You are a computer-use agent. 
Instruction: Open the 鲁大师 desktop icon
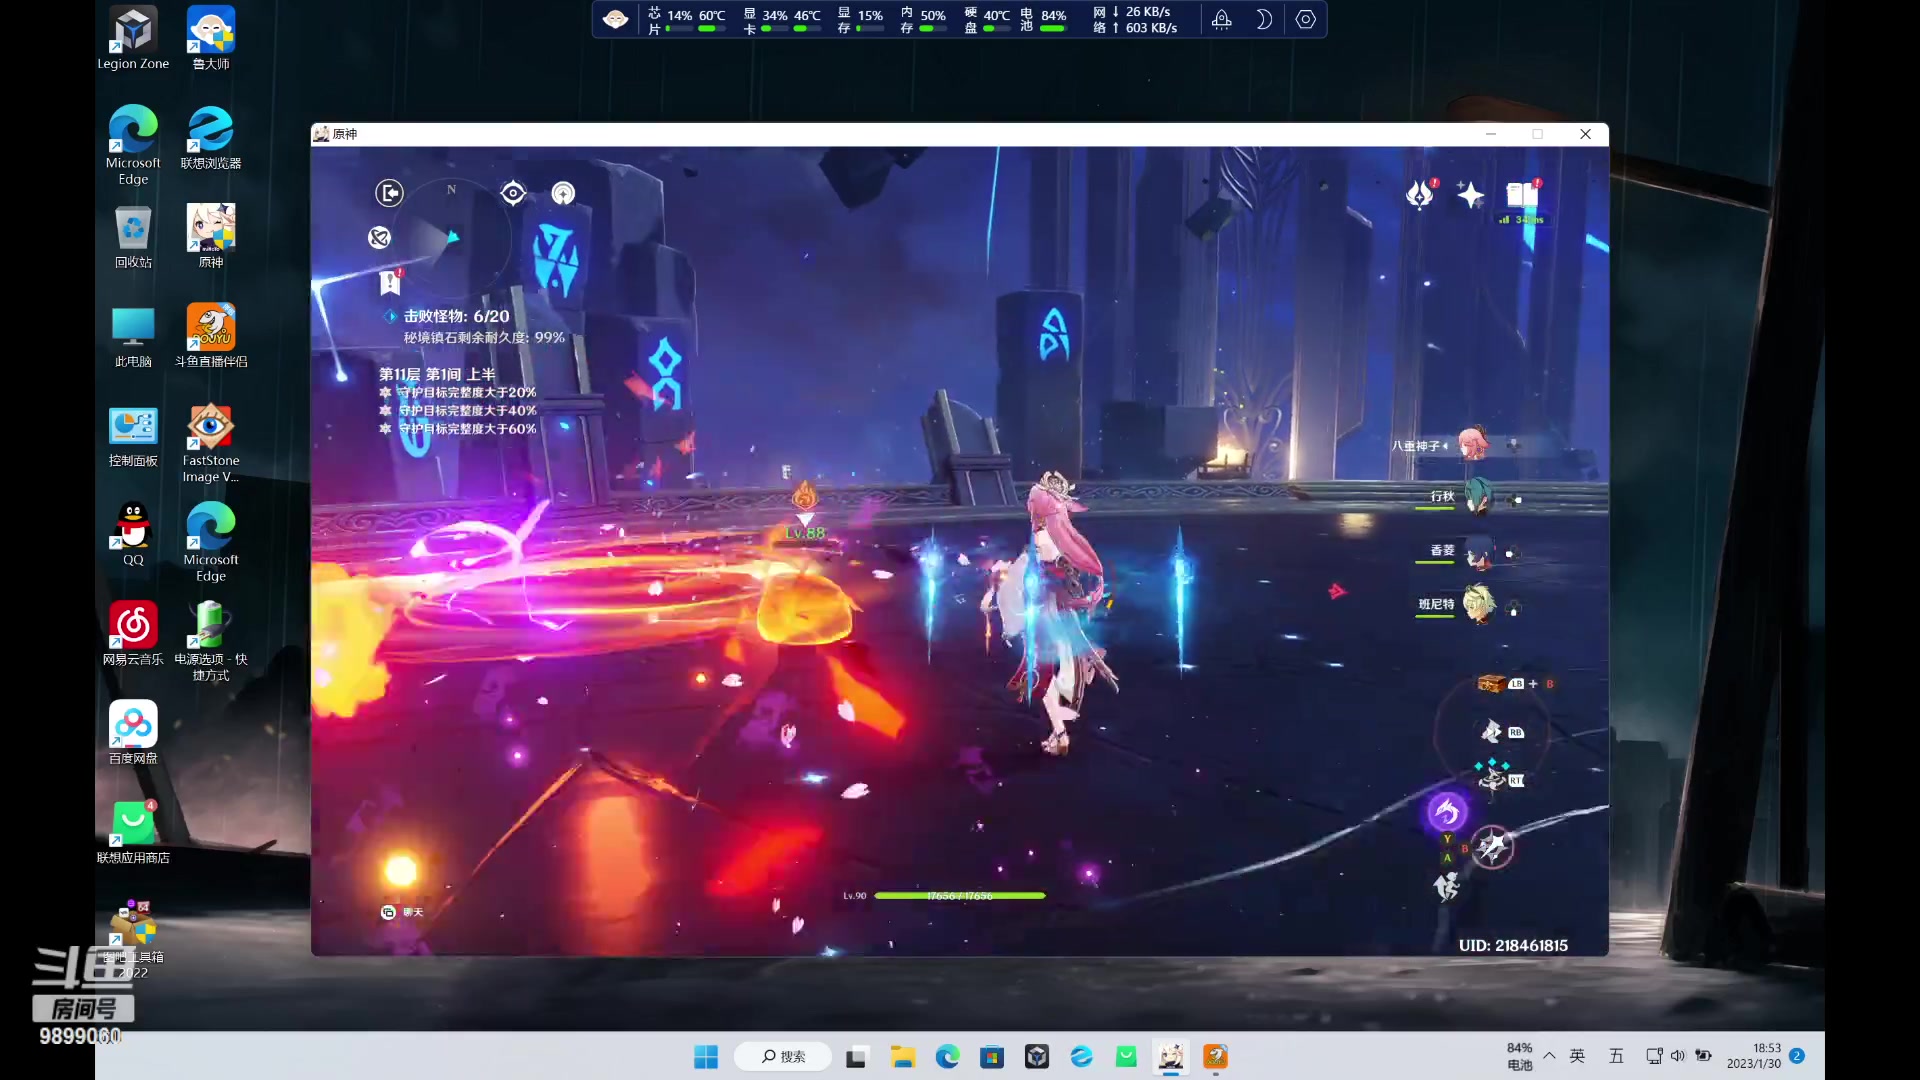point(211,38)
